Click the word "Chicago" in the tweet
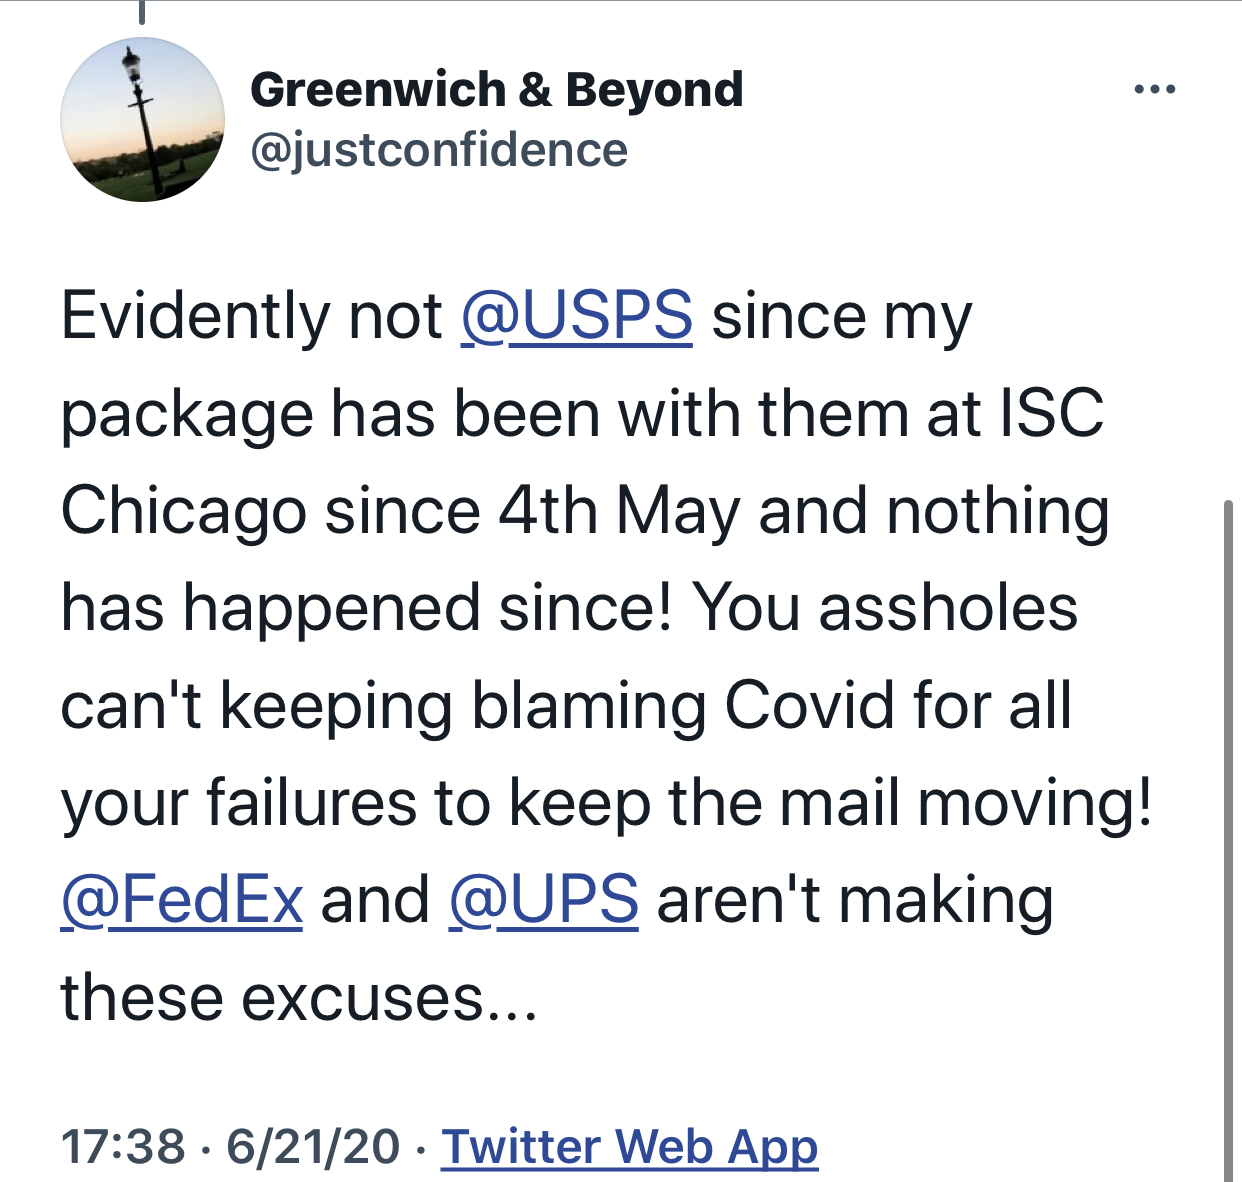1242x1182 pixels. (183, 511)
